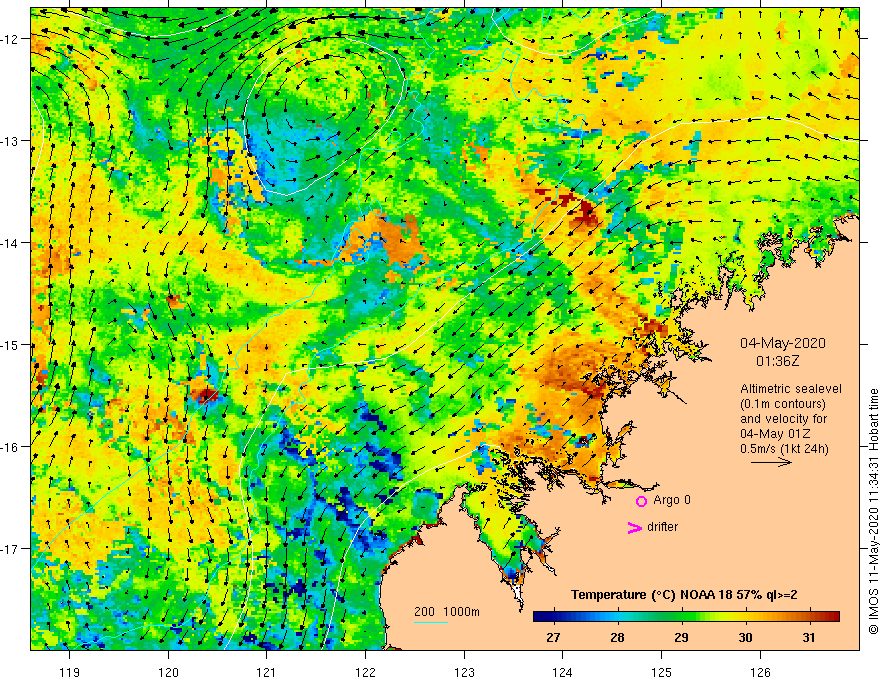The image size is (880, 680).
Task: Click longitude label 121 on bottom axis
Action: [267, 672]
